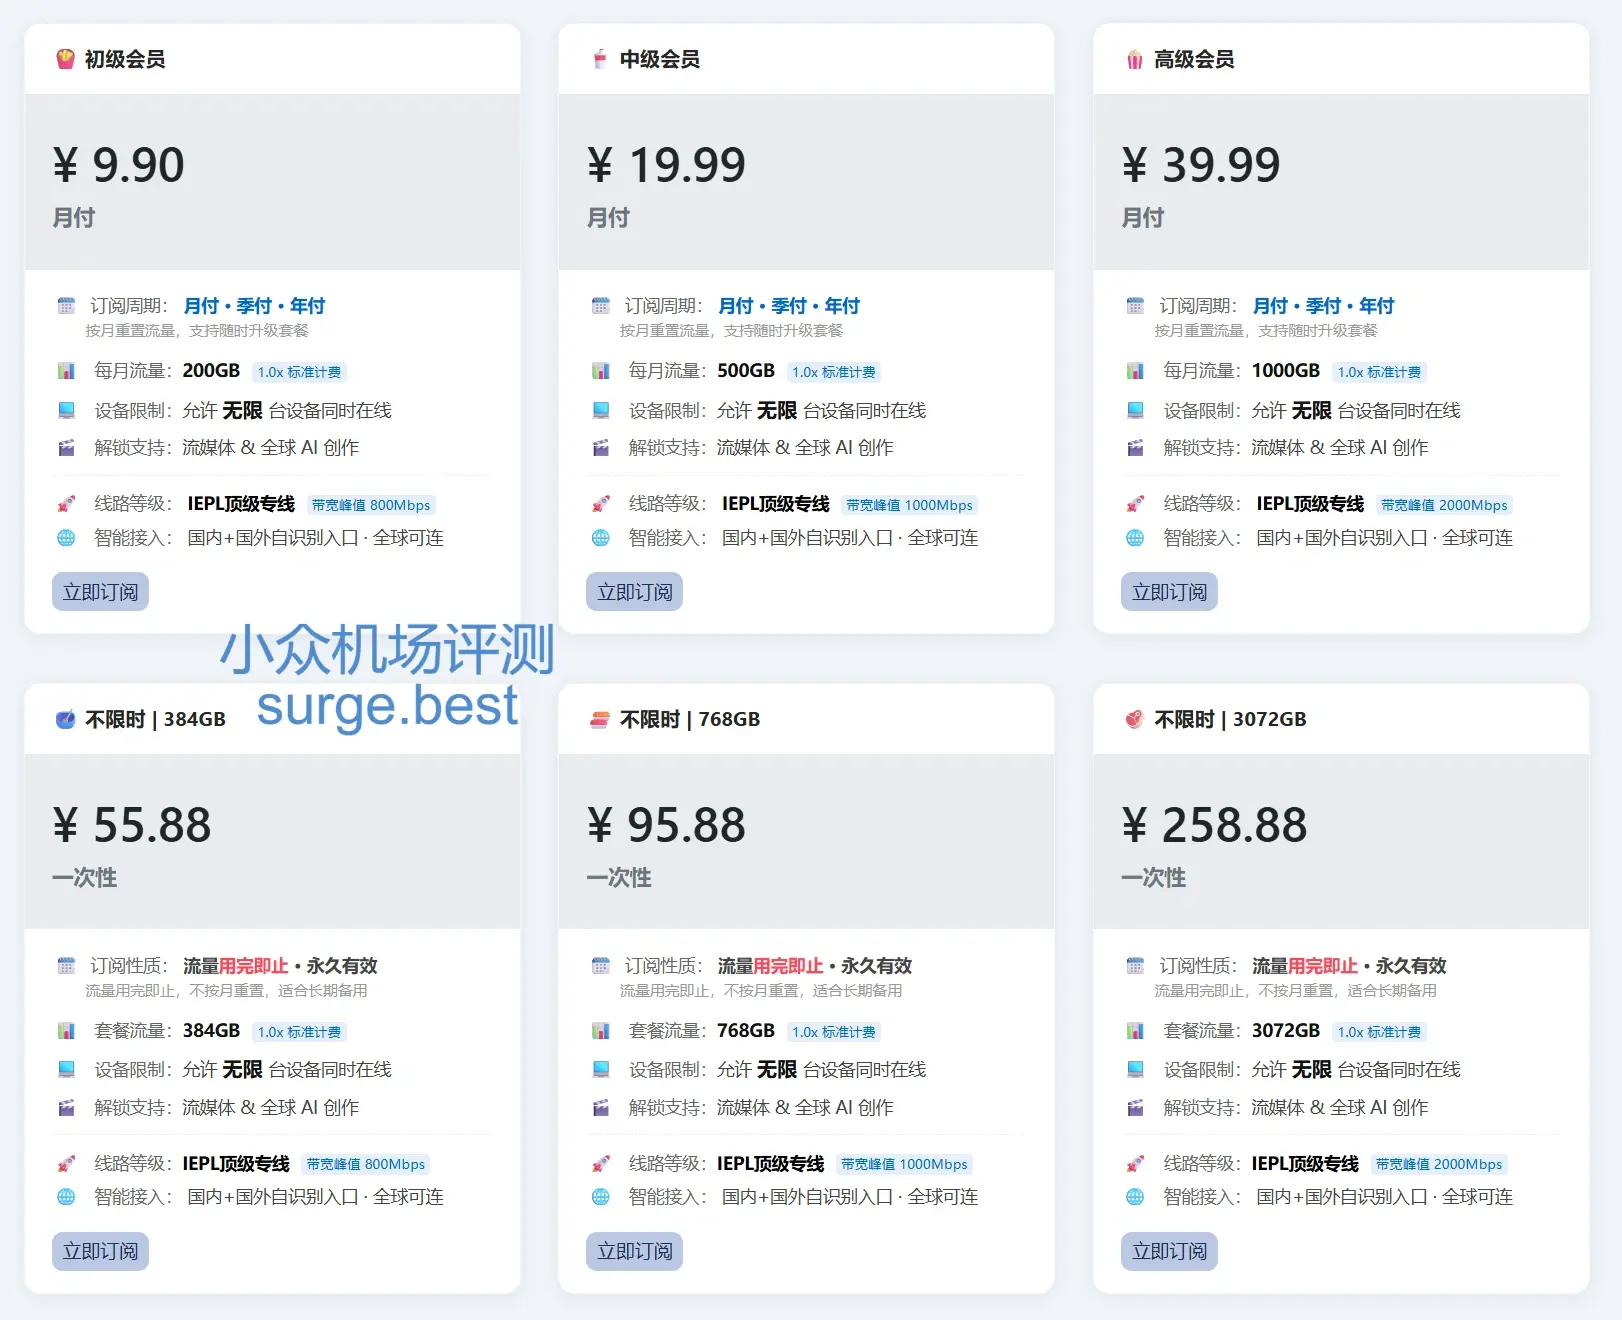This screenshot has height=1320, width=1622.
Task: Click the 1.0x 标准计费 badge on 高级会员
Action: [x=1381, y=371]
